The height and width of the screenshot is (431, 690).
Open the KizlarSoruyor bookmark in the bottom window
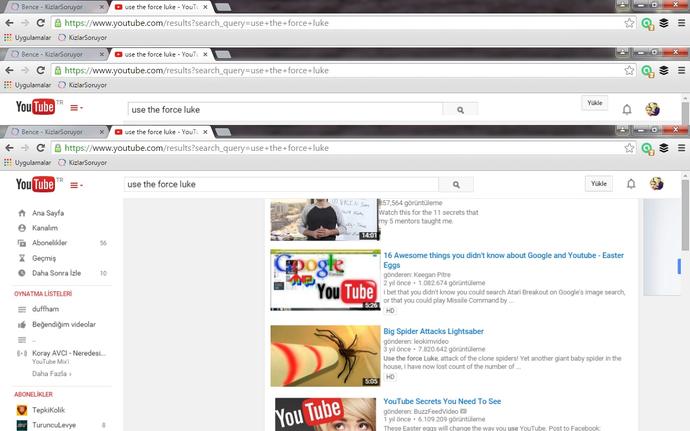pos(82,162)
